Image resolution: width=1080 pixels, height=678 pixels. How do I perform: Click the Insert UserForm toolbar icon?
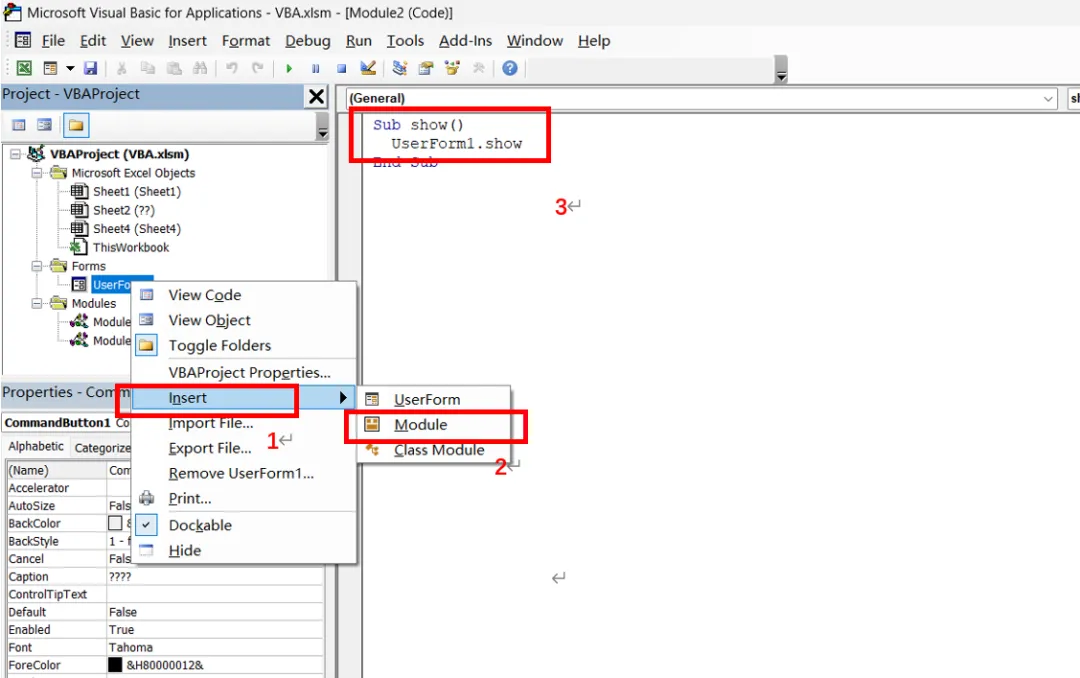50,68
